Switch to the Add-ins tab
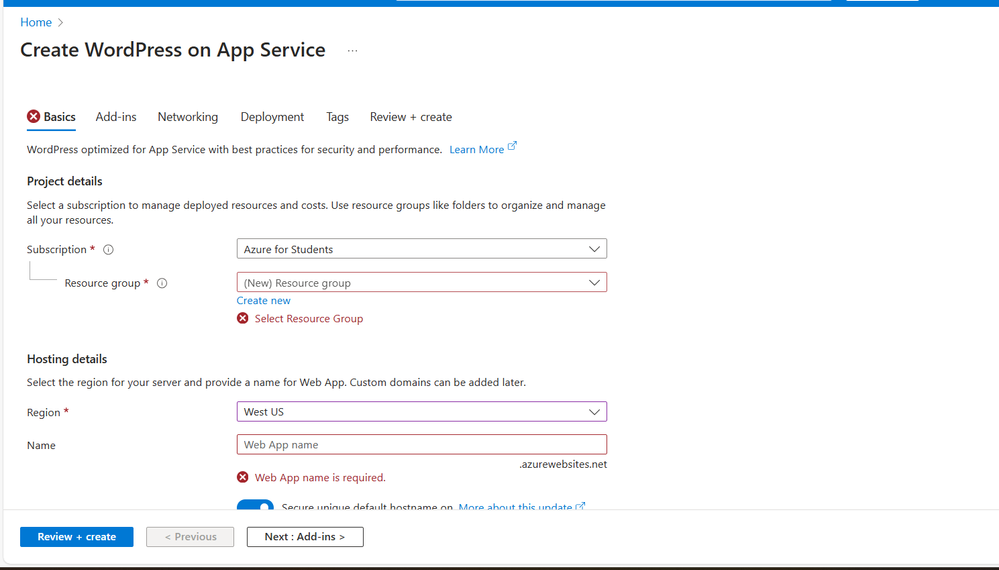The width and height of the screenshot is (999, 570). [x=116, y=117]
